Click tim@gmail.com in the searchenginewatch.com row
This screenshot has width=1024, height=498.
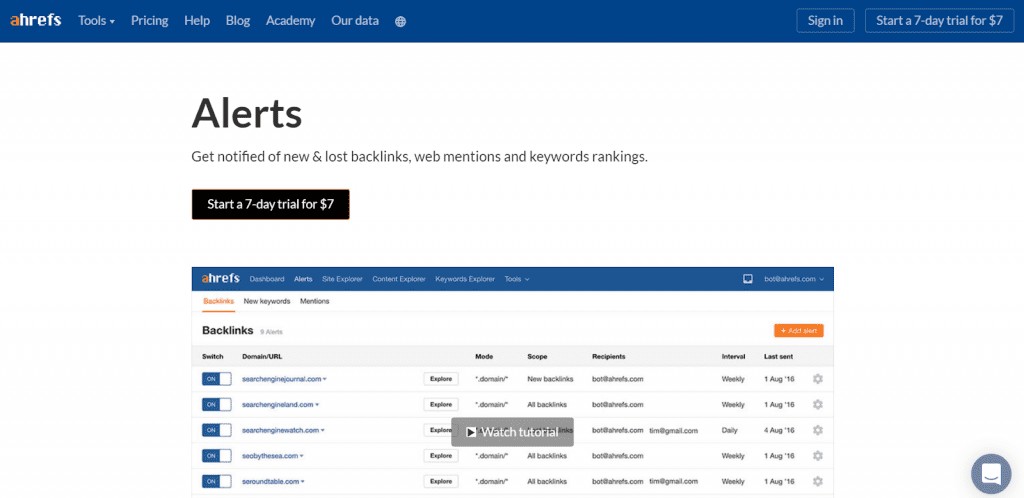pyautogui.click(x=673, y=430)
